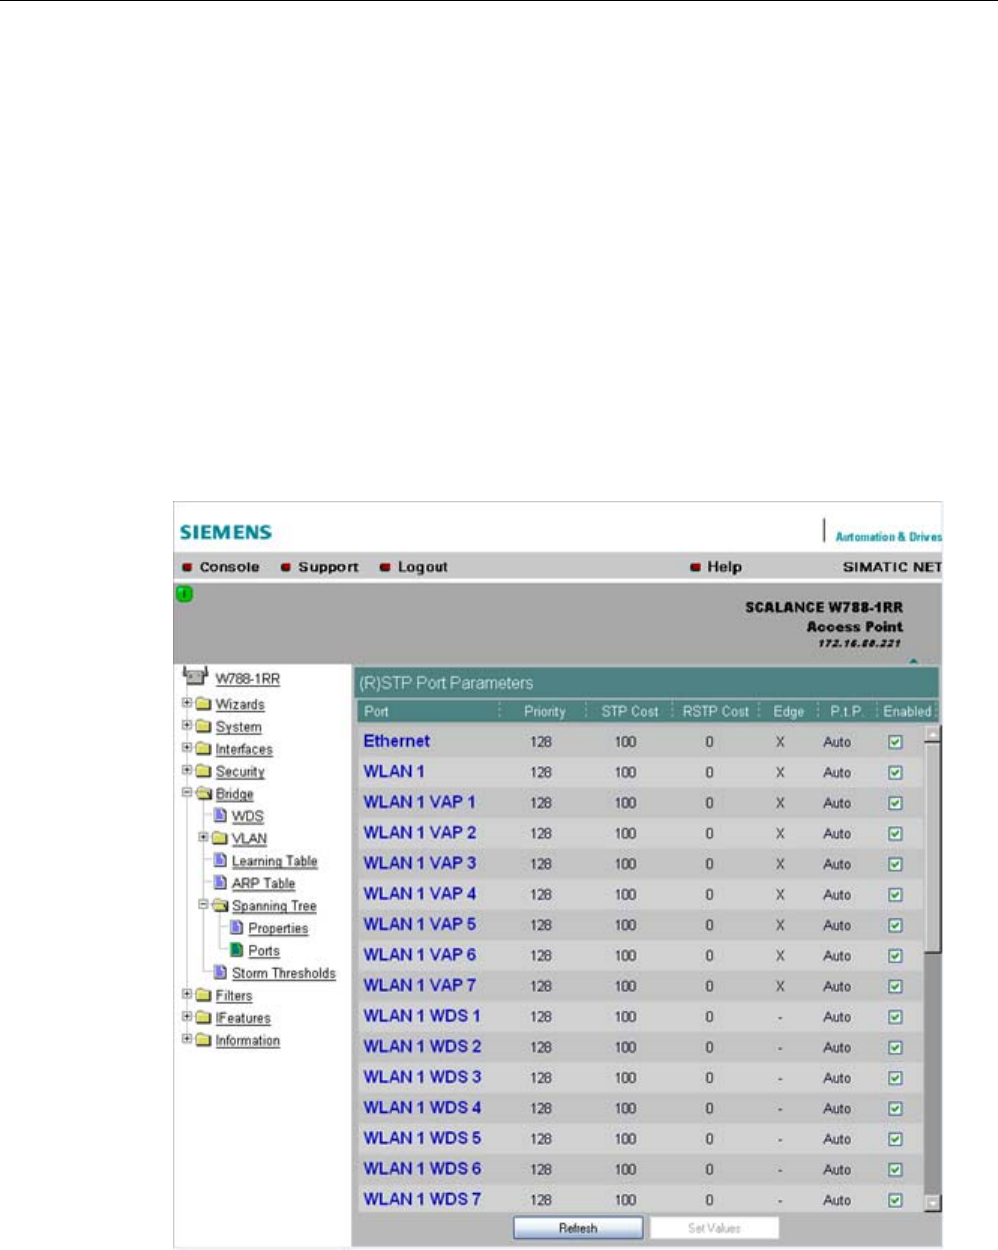Click the Priority column header
998x1250 pixels.
coord(544,712)
